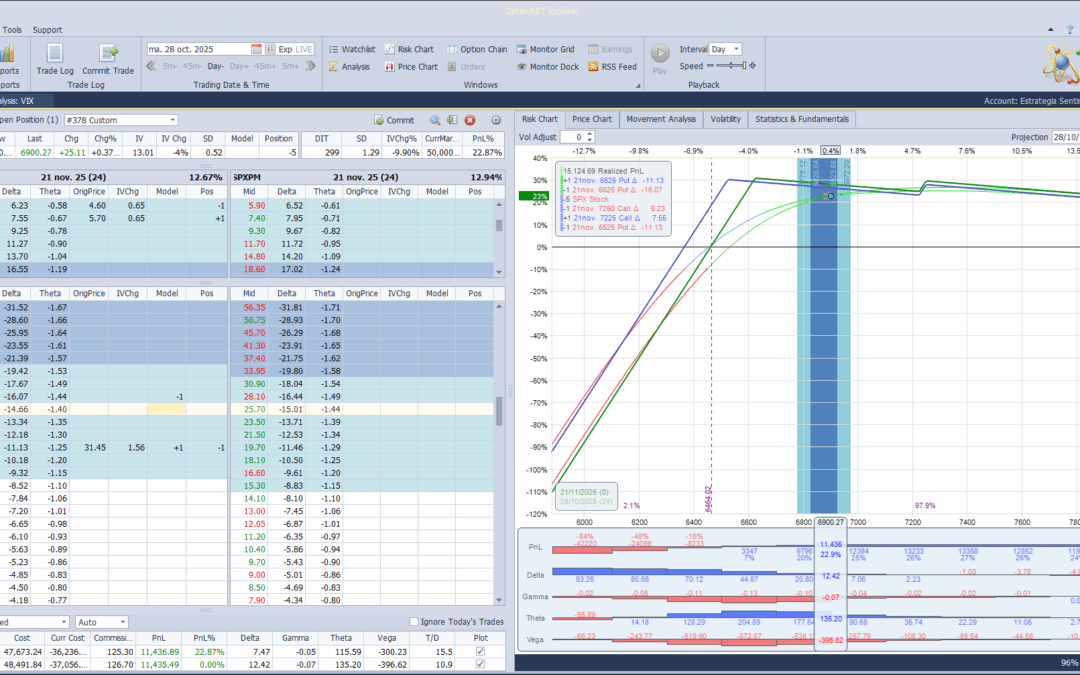Switch to Statistics & Fundamentals tab
Viewport: 1080px width, 675px height.
pos(802,119)
